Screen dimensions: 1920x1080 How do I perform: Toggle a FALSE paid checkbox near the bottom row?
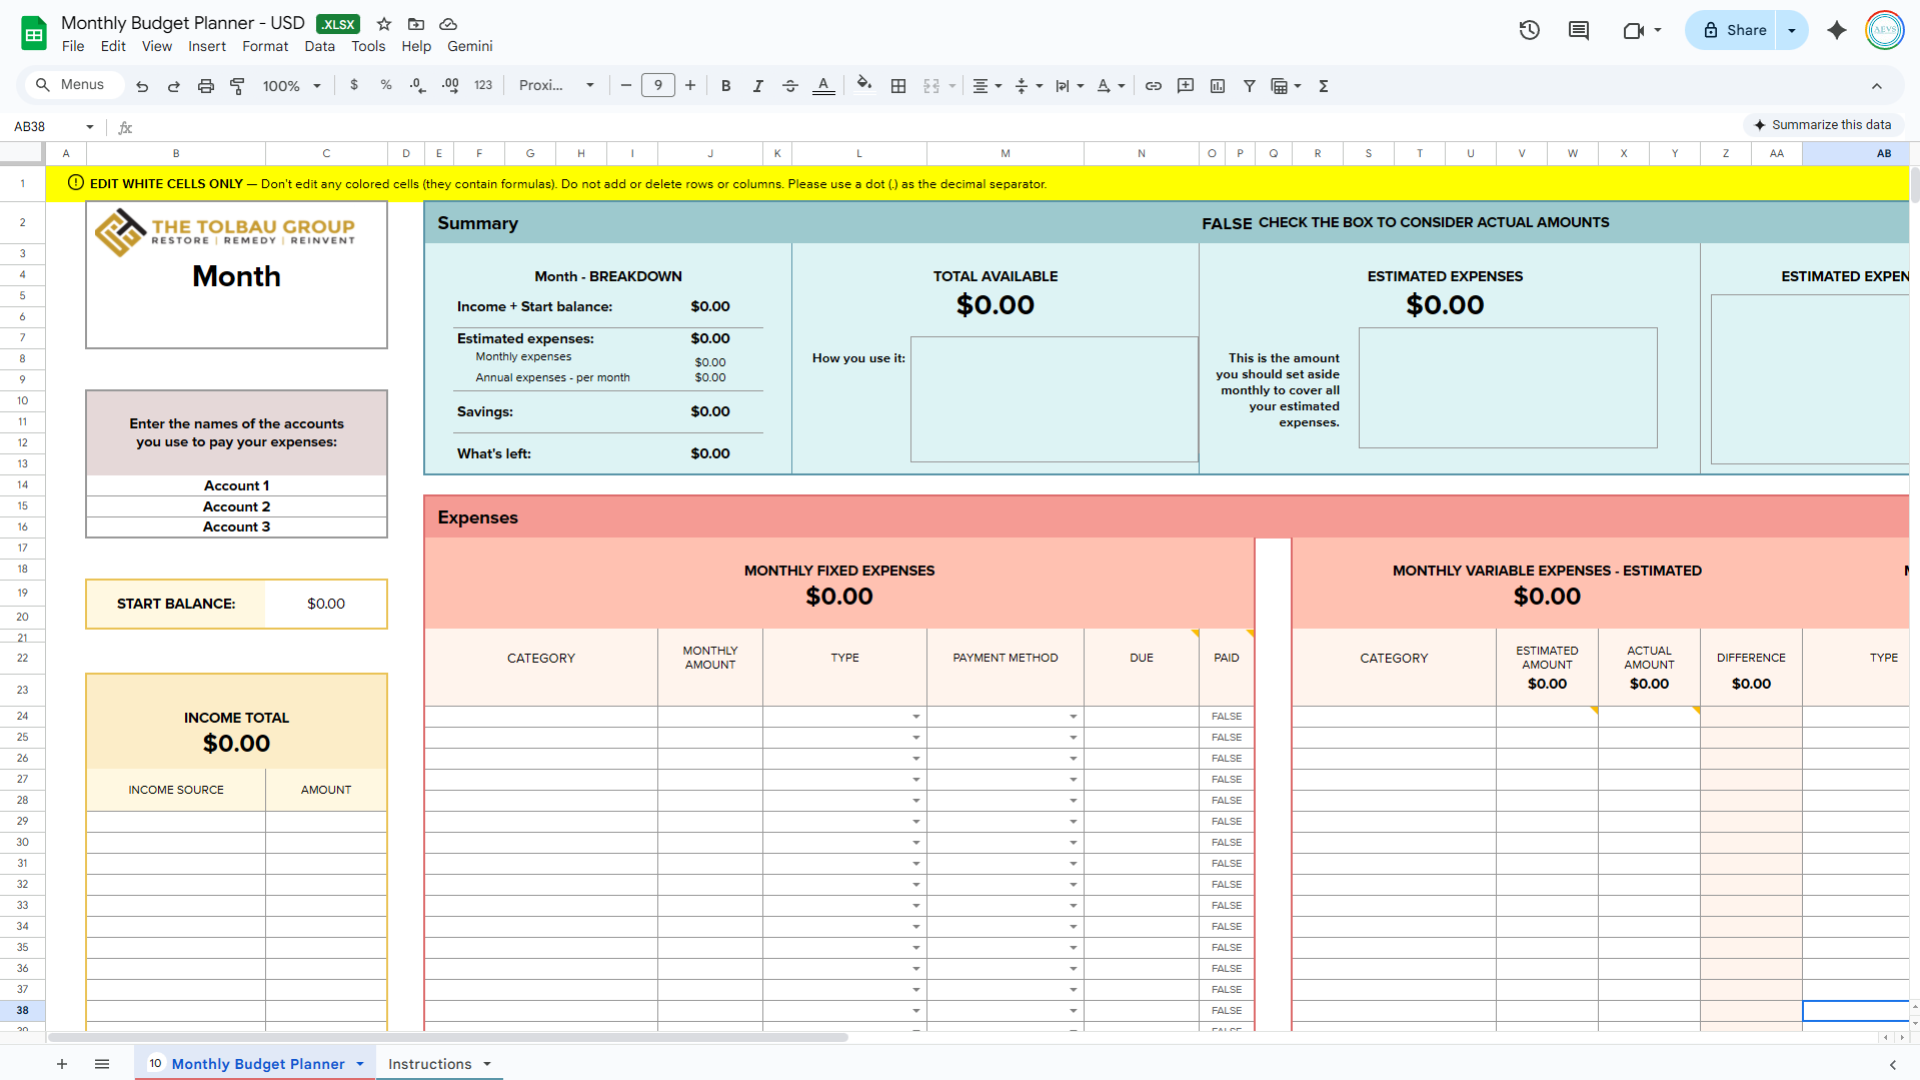click(1226, 1010)
